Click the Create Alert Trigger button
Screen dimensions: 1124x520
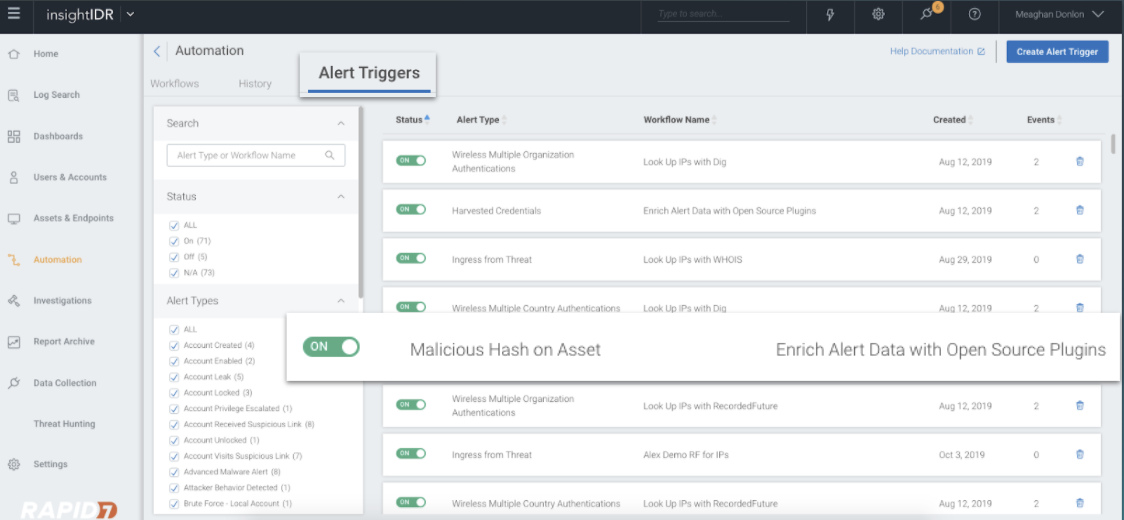pos(1057,52)
